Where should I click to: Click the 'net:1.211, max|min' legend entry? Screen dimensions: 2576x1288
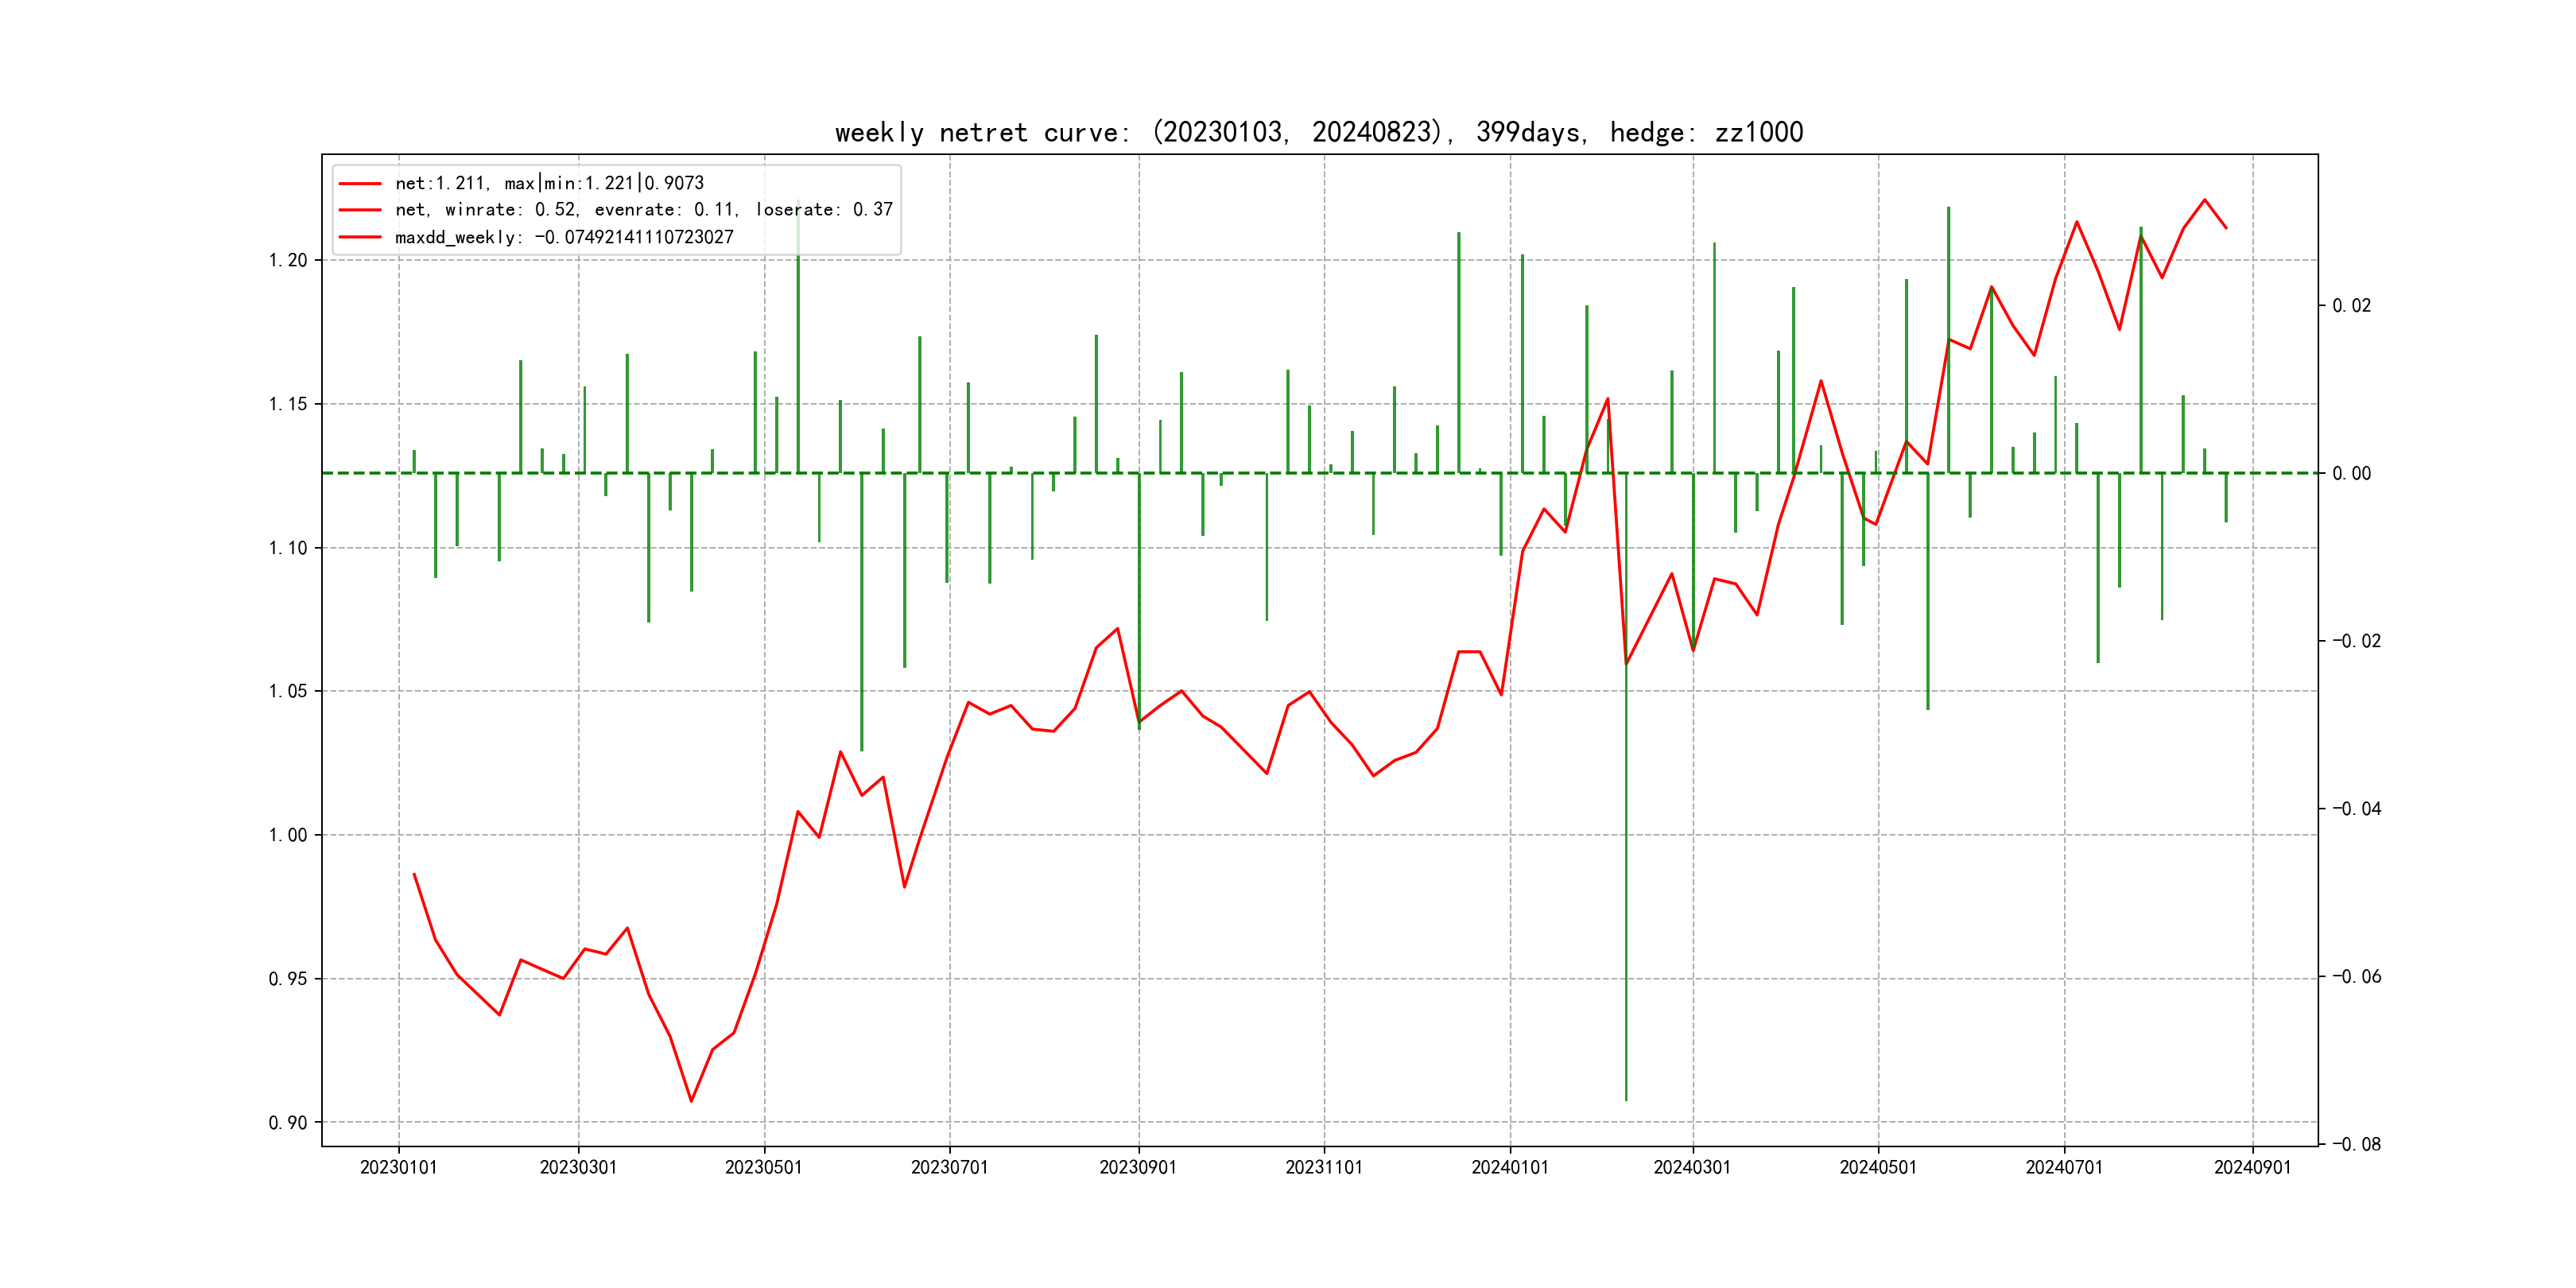click(549, 183)
